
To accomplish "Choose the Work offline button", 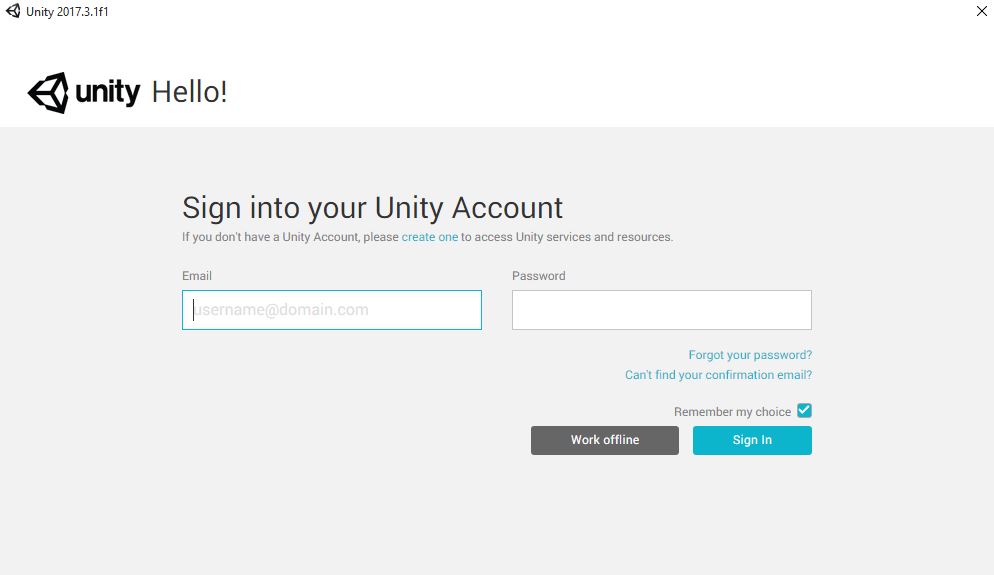I will pos(605,440).
